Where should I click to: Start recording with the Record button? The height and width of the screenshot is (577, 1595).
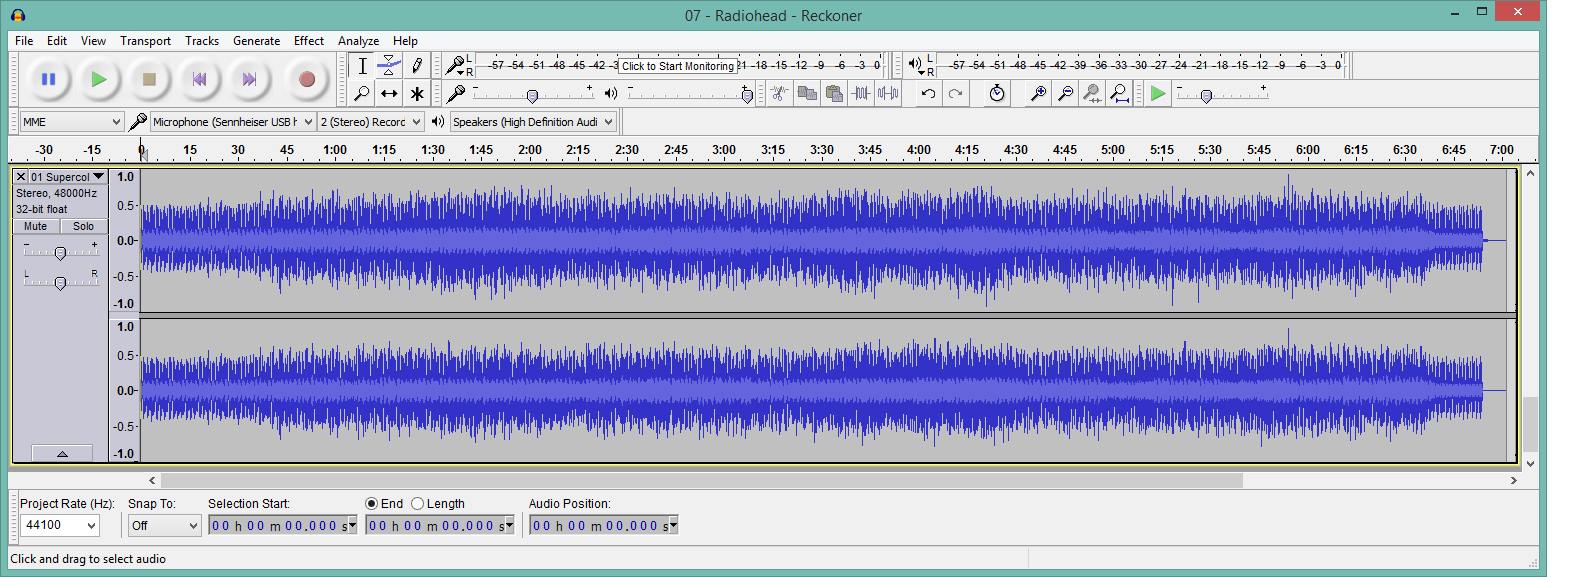tap(307, 79)
